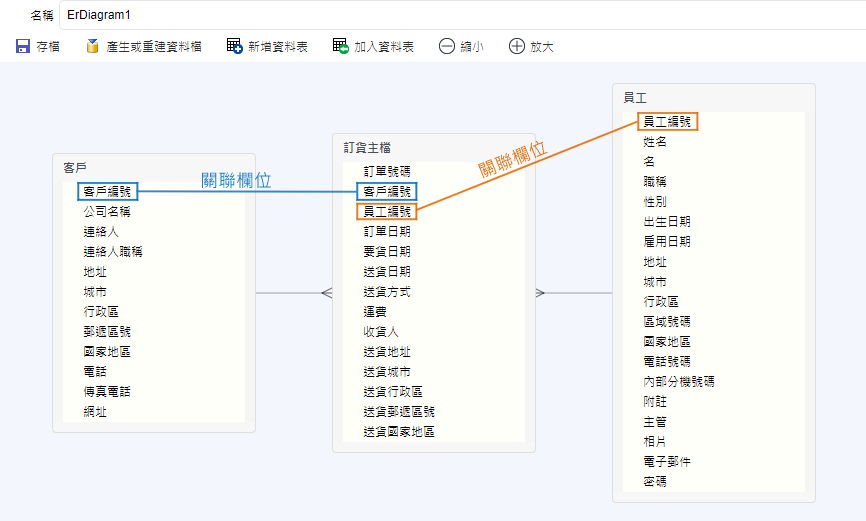866x521 pixels.
Task: Click the 附註 field in 員工
Action: [x=655, y=402]
